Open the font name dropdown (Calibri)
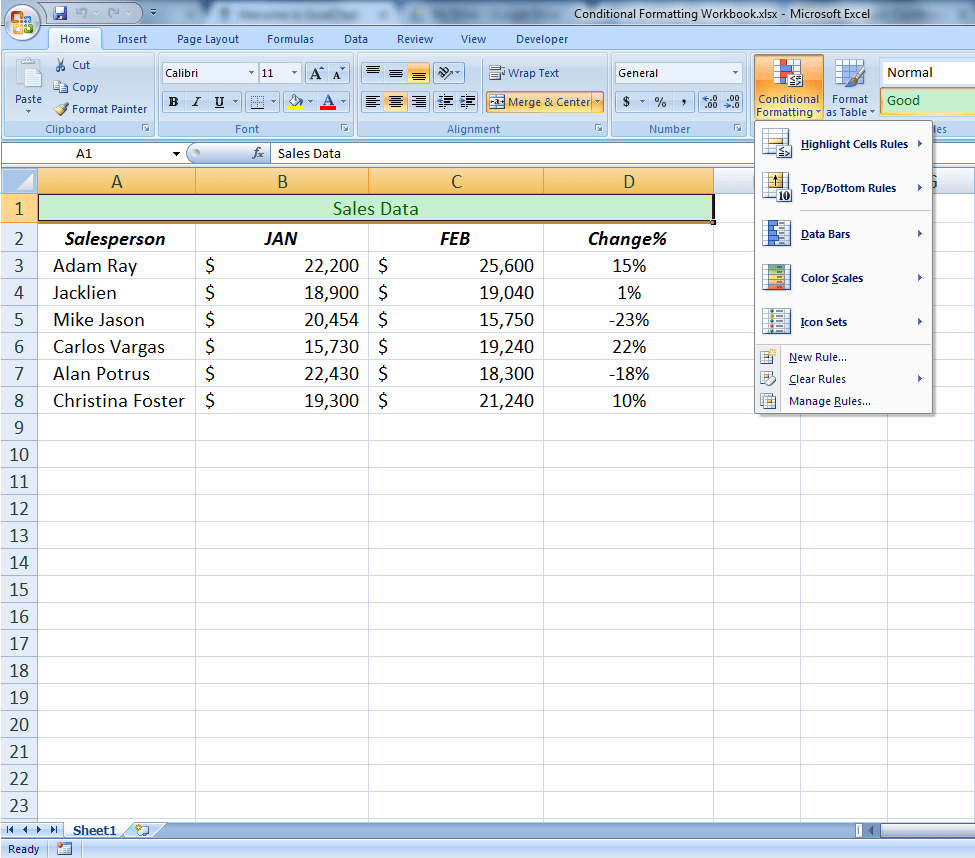The image size is (975, 858). (x=250, y=73)
